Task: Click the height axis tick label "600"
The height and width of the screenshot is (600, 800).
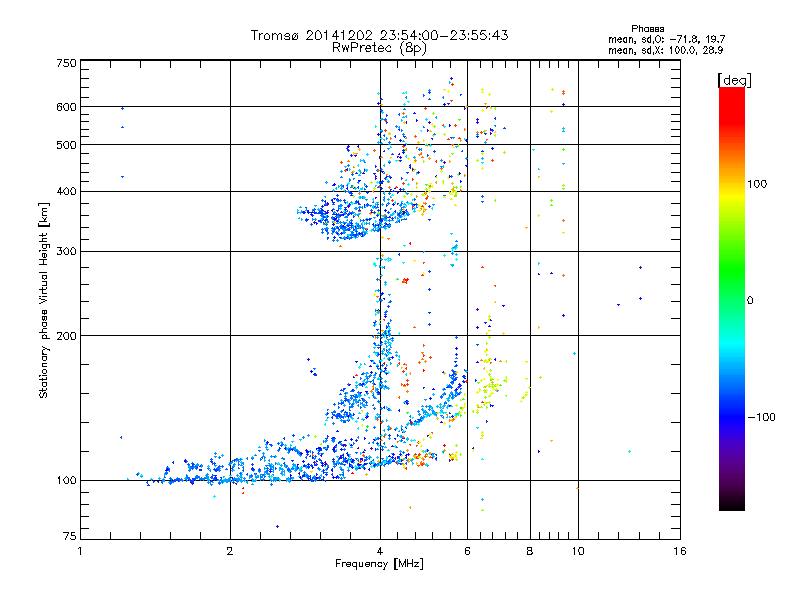Action: pyautogui.click(x=67, y=107)
